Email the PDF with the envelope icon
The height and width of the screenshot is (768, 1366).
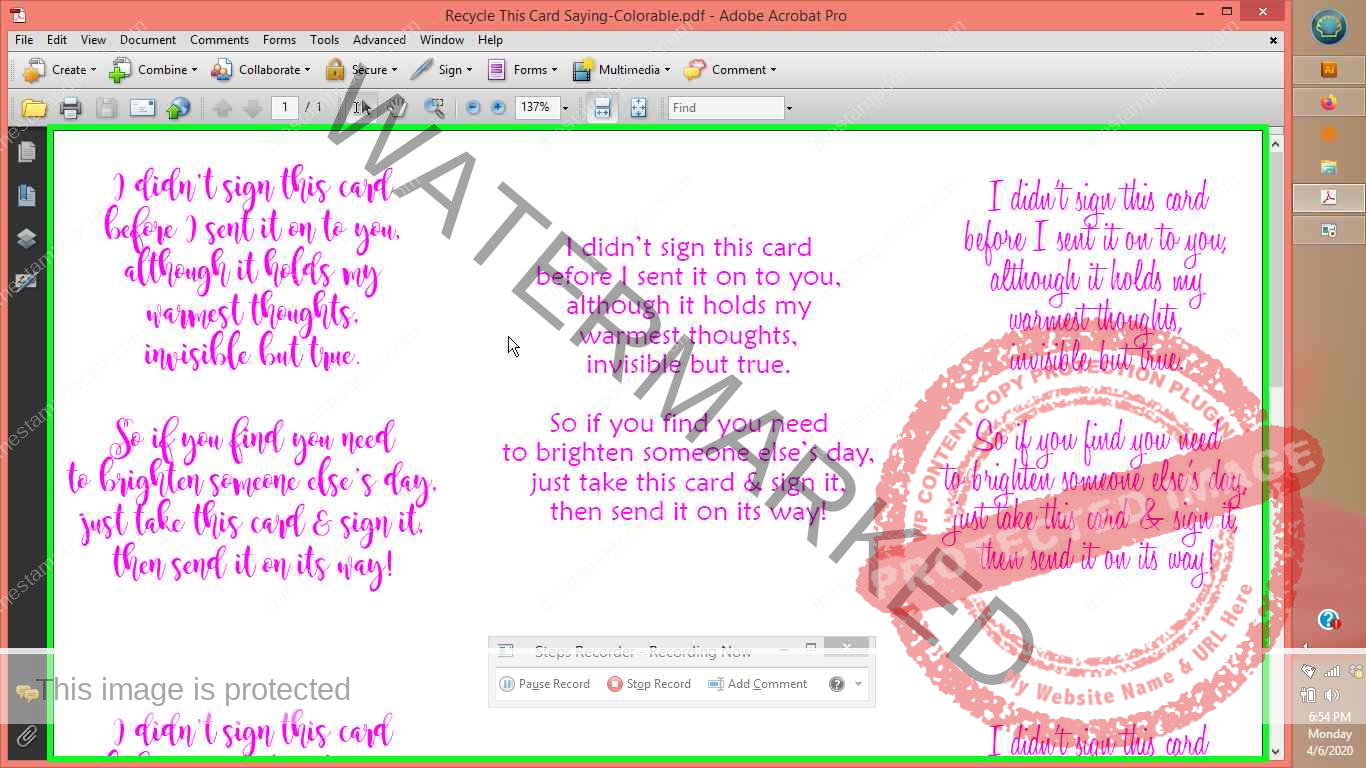pos(141,107)
